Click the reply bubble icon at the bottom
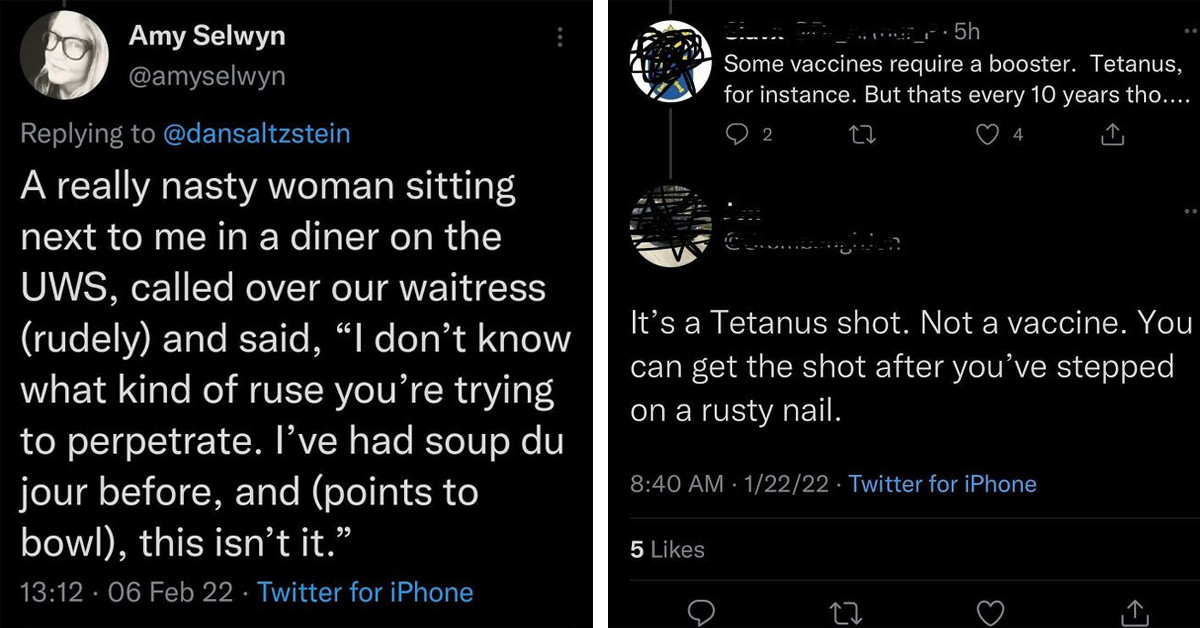This screenshot has height=628, width=1200. [701, 612]
